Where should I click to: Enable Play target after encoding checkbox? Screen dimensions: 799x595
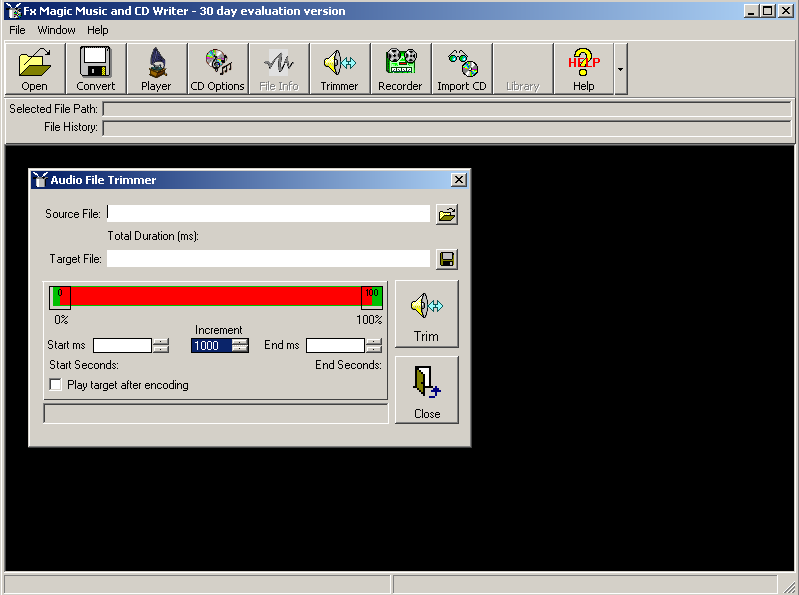pos(56,385)
